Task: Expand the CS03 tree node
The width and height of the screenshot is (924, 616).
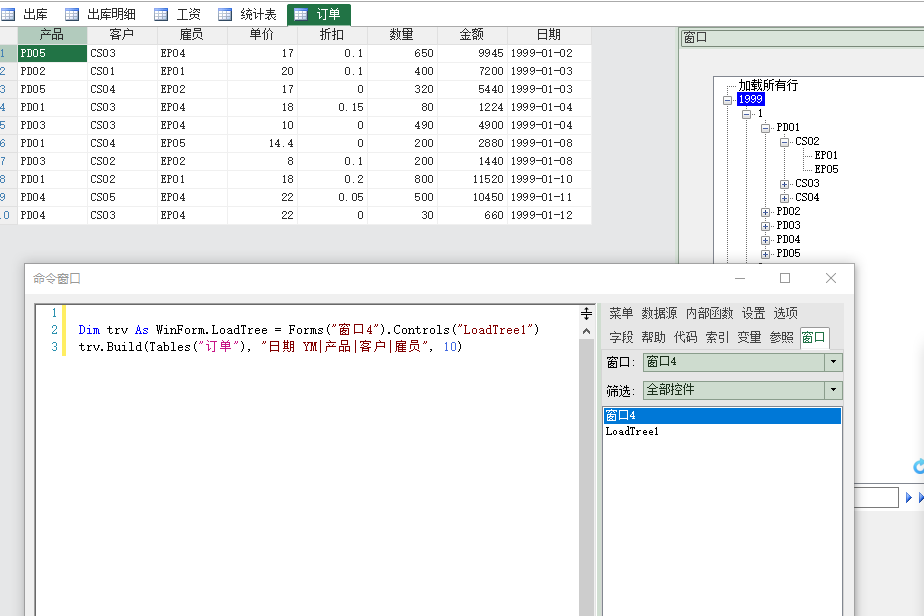Action: pyautogui.click(x=784, y=184)
